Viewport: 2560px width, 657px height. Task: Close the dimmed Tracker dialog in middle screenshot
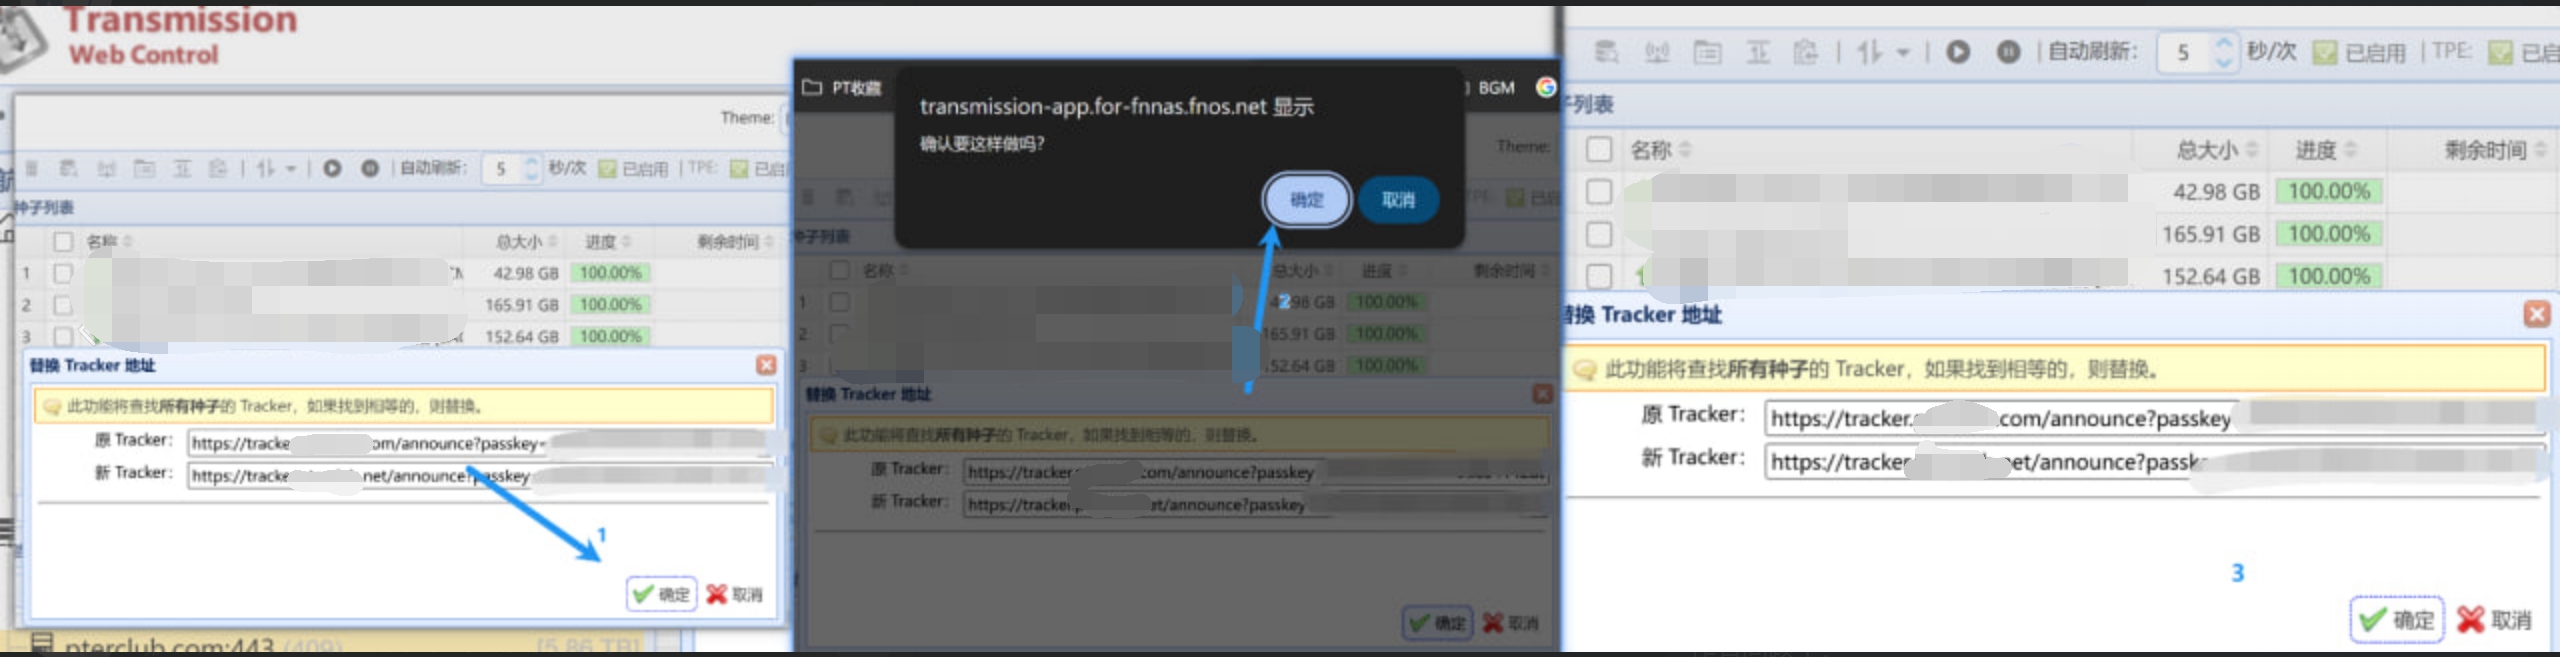1542,394
